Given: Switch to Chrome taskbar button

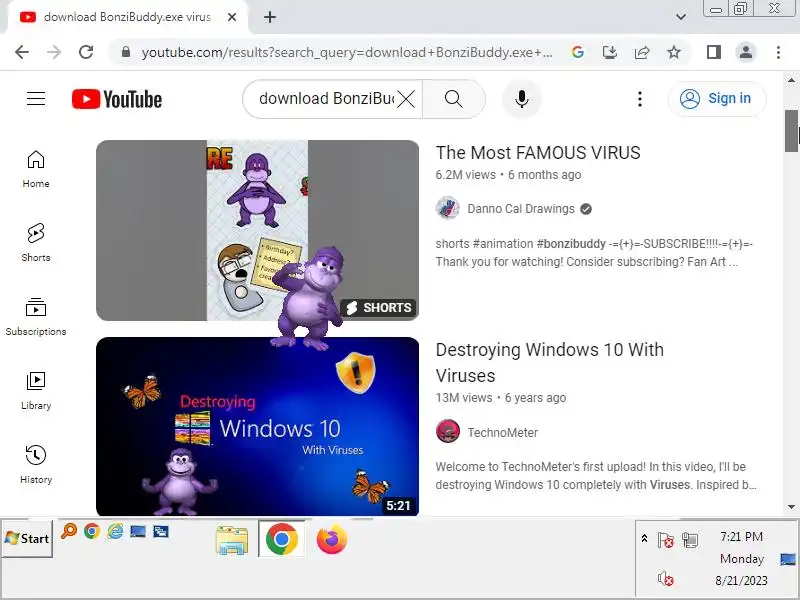Looking at the screenshot, I should click(282, 539).
